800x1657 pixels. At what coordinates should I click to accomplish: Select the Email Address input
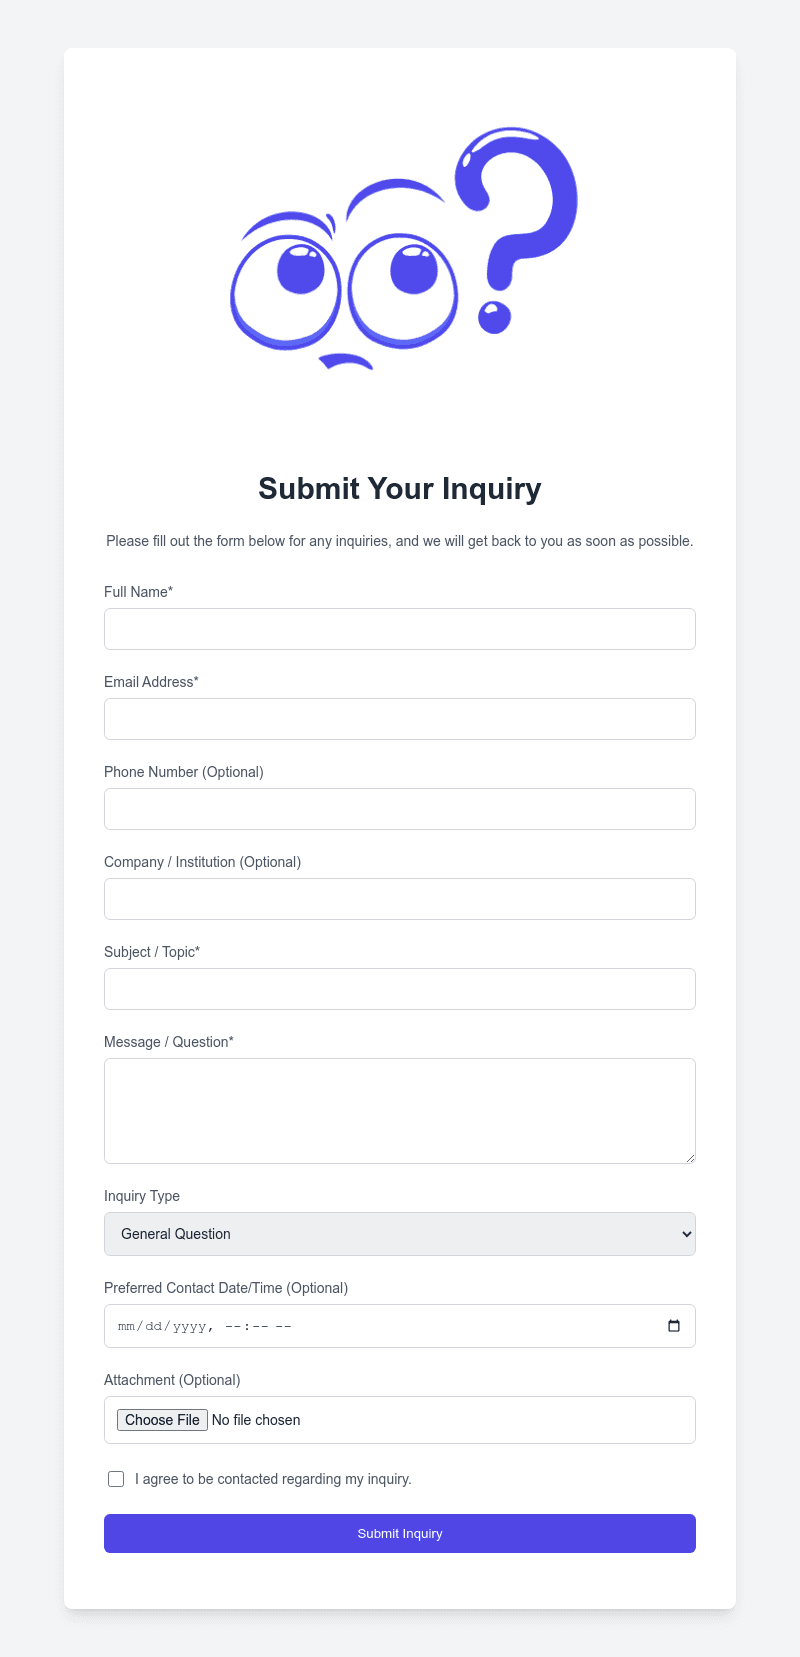pos(400,719)
